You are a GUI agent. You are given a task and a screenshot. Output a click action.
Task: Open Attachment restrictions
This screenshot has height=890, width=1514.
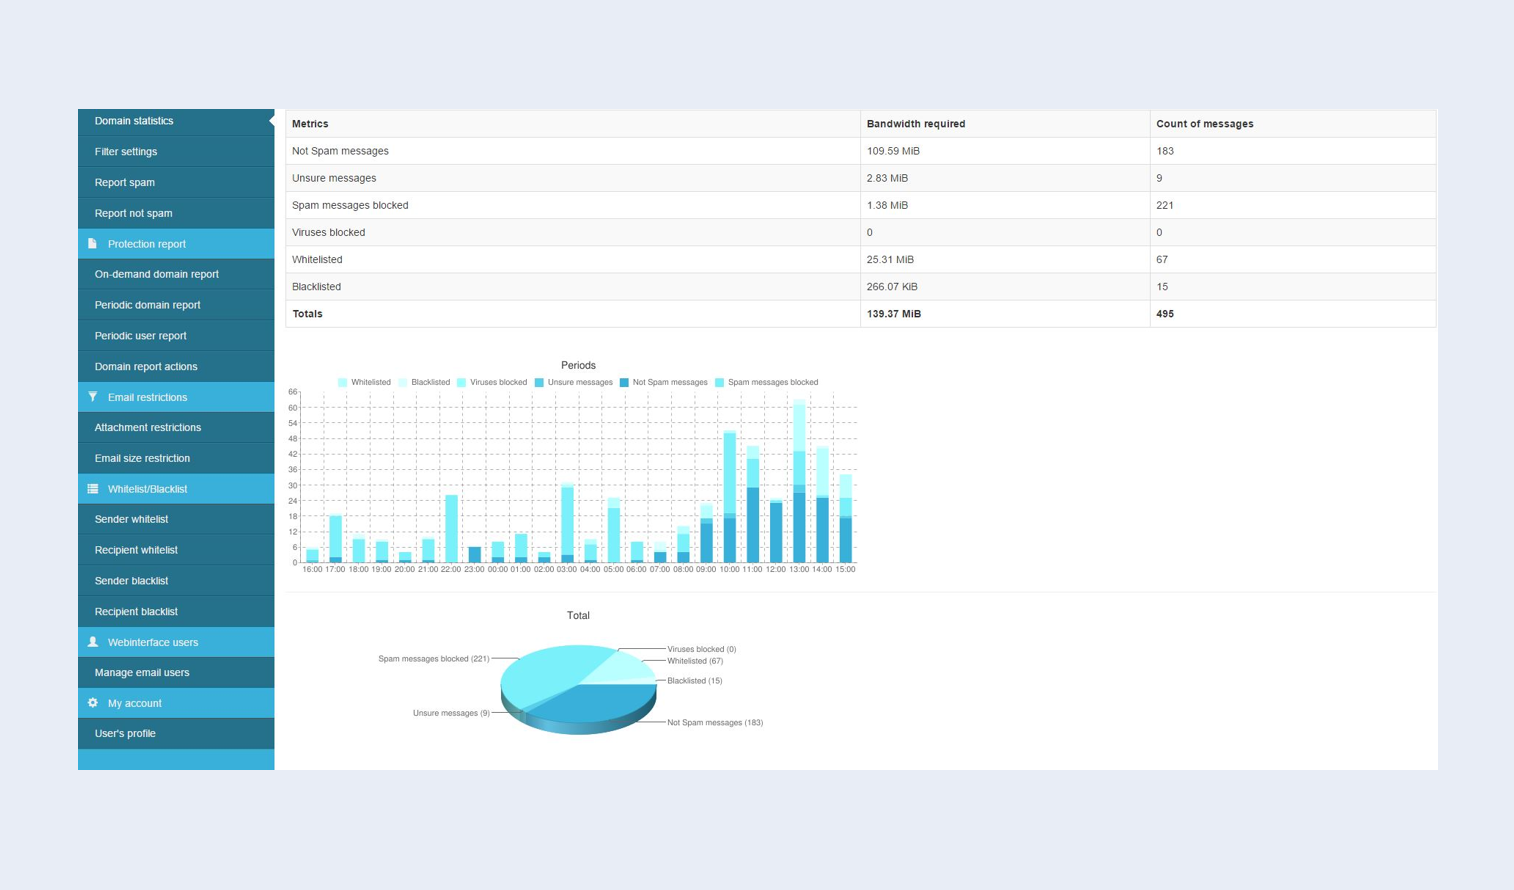pos(176,427)
